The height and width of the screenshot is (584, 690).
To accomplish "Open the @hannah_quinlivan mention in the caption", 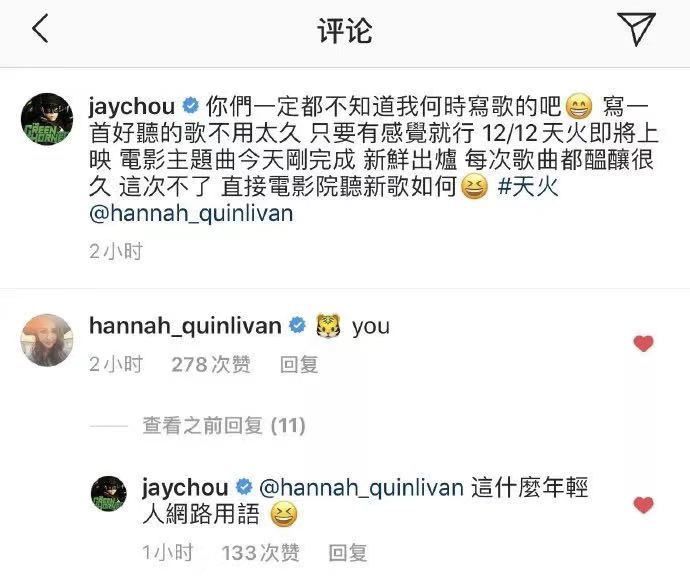I will coord(191,214).
